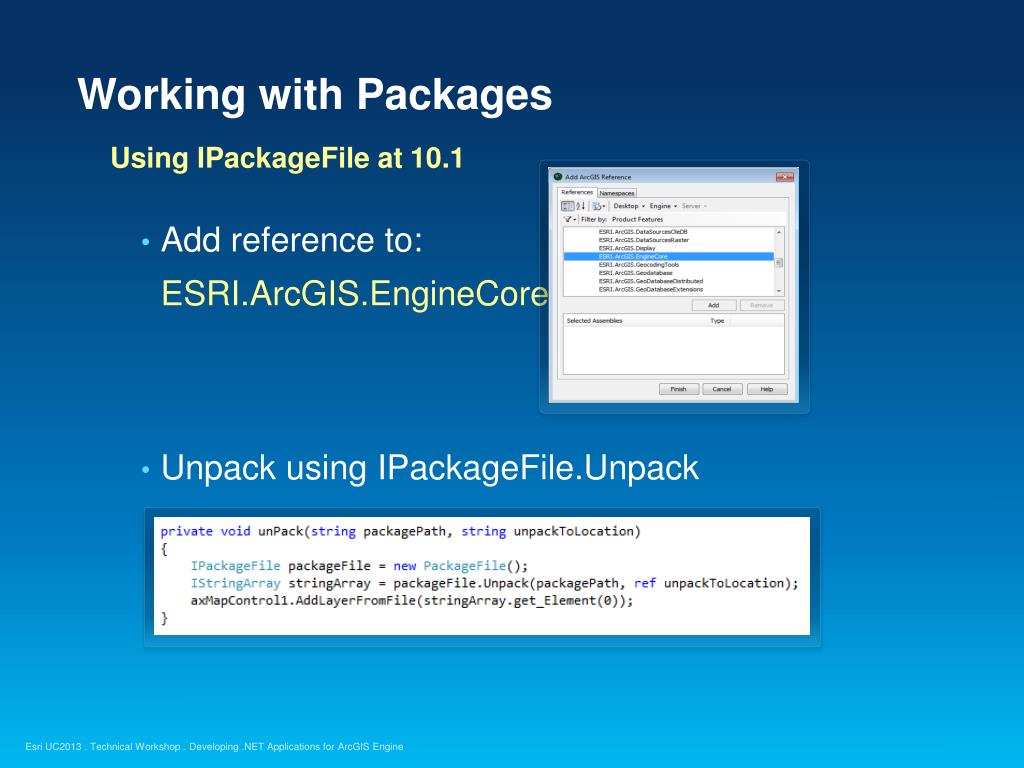Click the ESRI.ArcGIS.EngineCore slide text
Image resolution: width=1024 pixels, height=768 pixels.
pyautogui.click(x=354, y=293)
